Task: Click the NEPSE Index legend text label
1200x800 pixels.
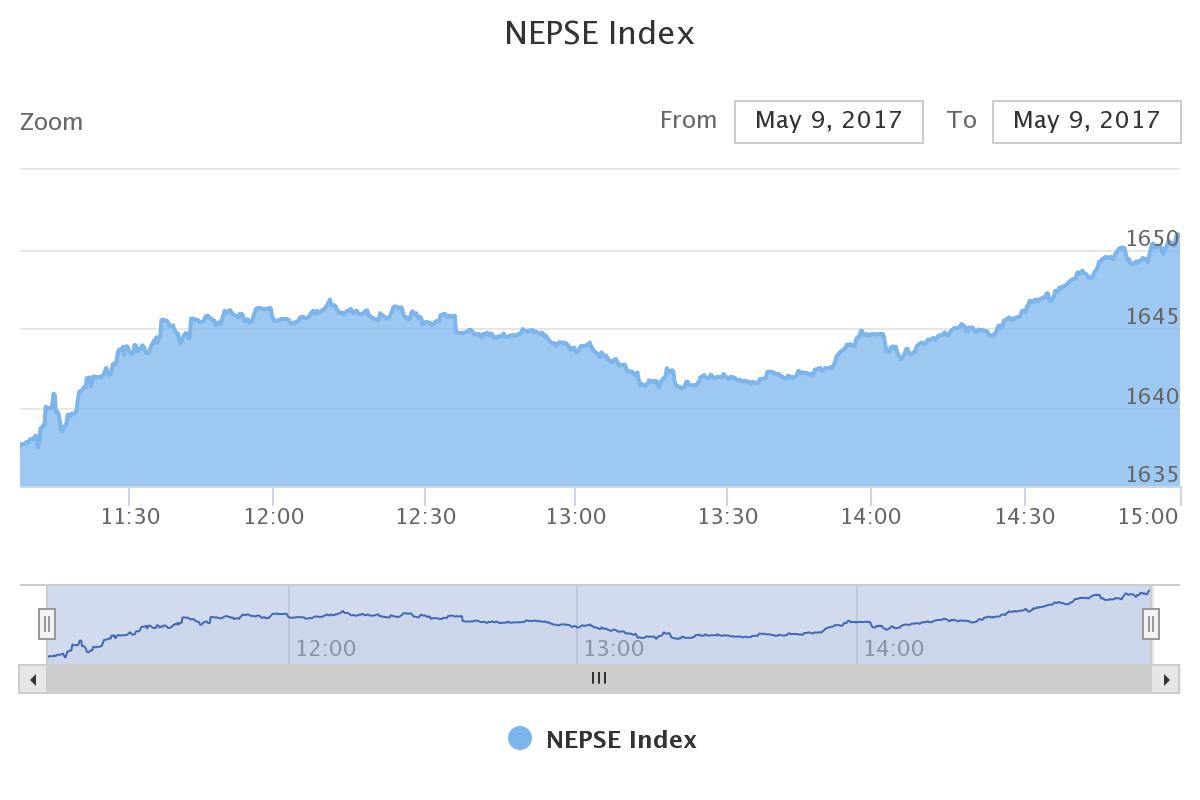Action: pos(621,740)
